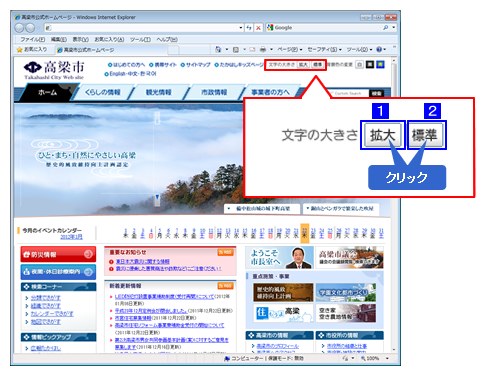Open the ツール(T) menu in menu bar
Screen dimensions: 490x376
[140, 39]
